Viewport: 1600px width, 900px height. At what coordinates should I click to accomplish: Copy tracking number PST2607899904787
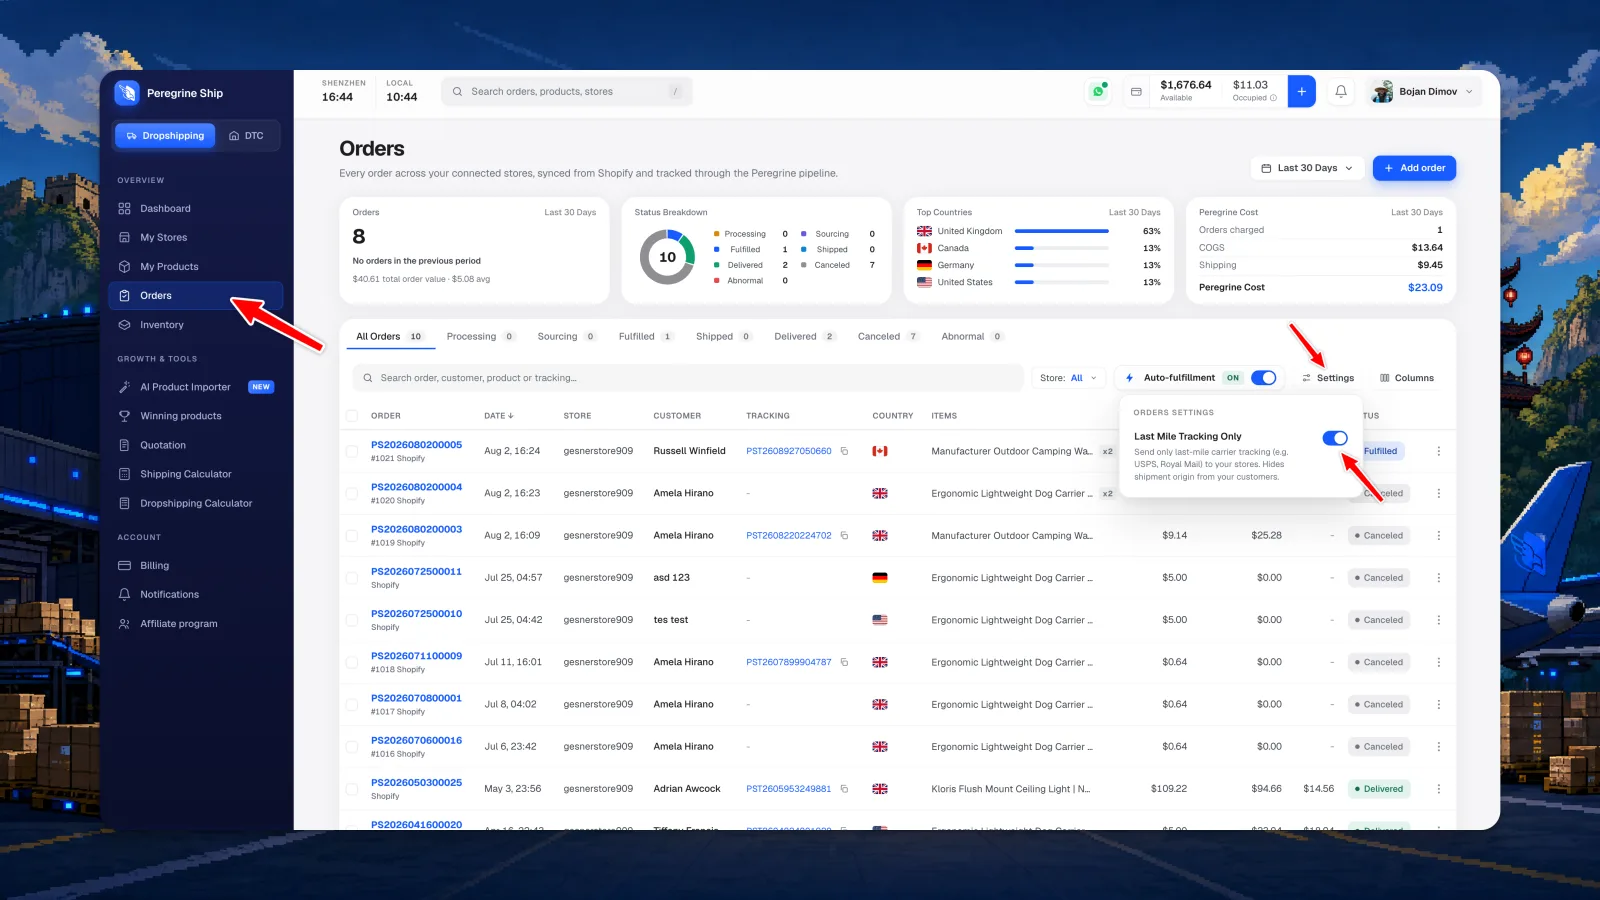tap(844, 662)
